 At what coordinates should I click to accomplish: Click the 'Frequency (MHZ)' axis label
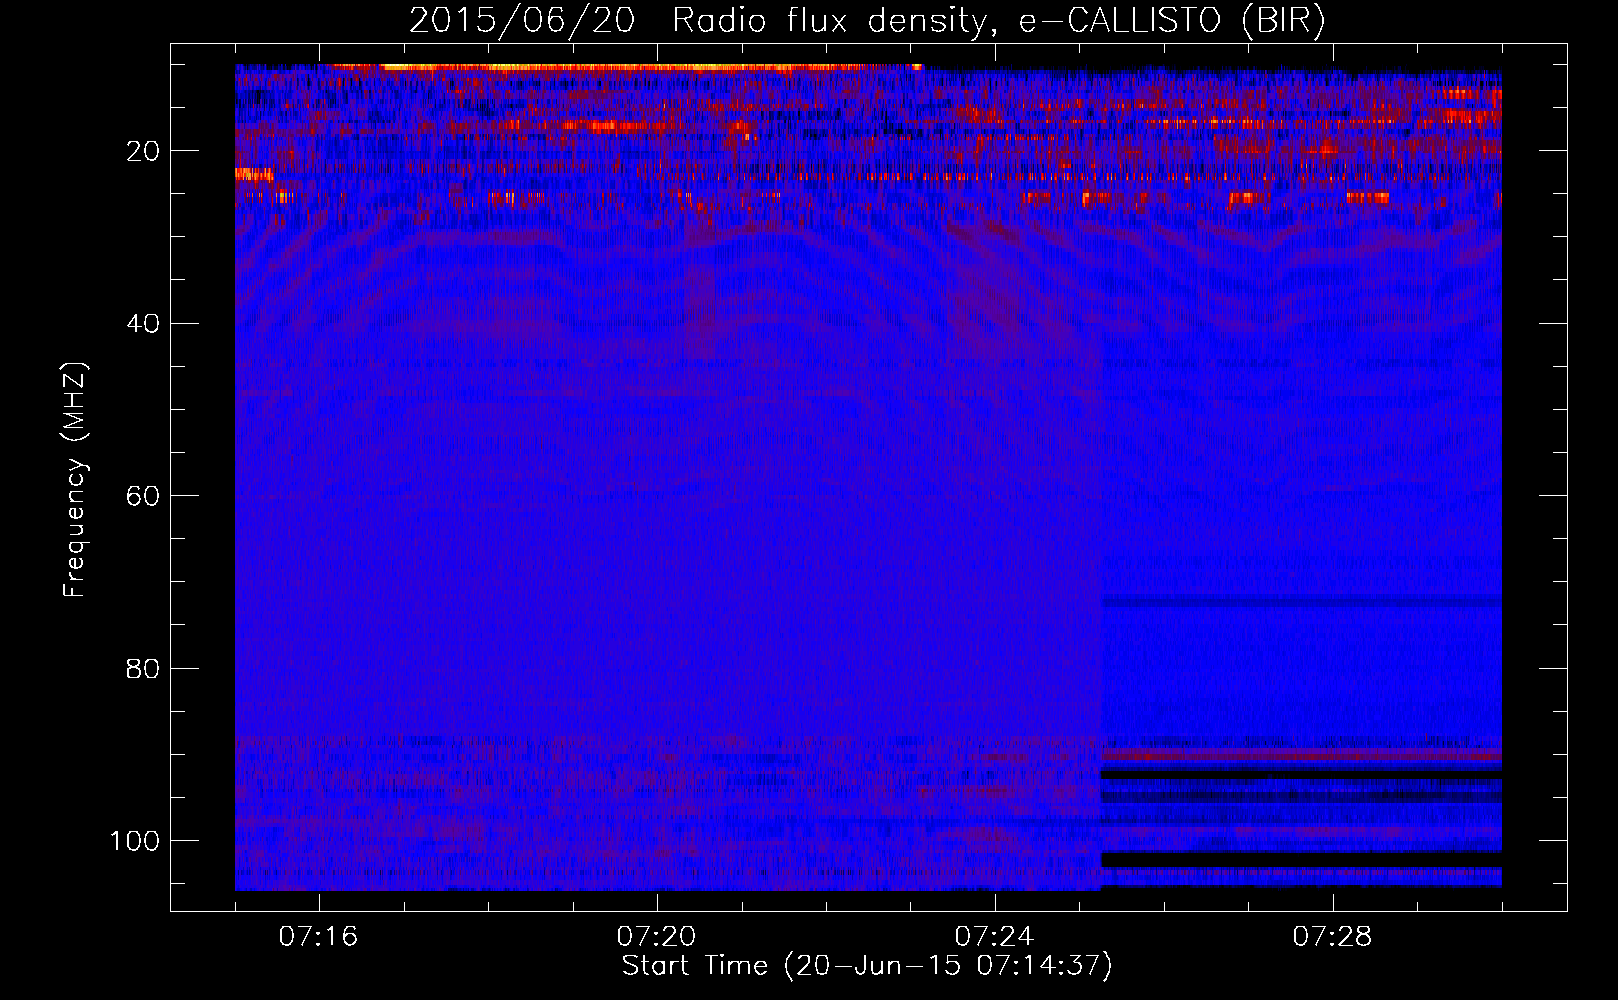point(75,479)
